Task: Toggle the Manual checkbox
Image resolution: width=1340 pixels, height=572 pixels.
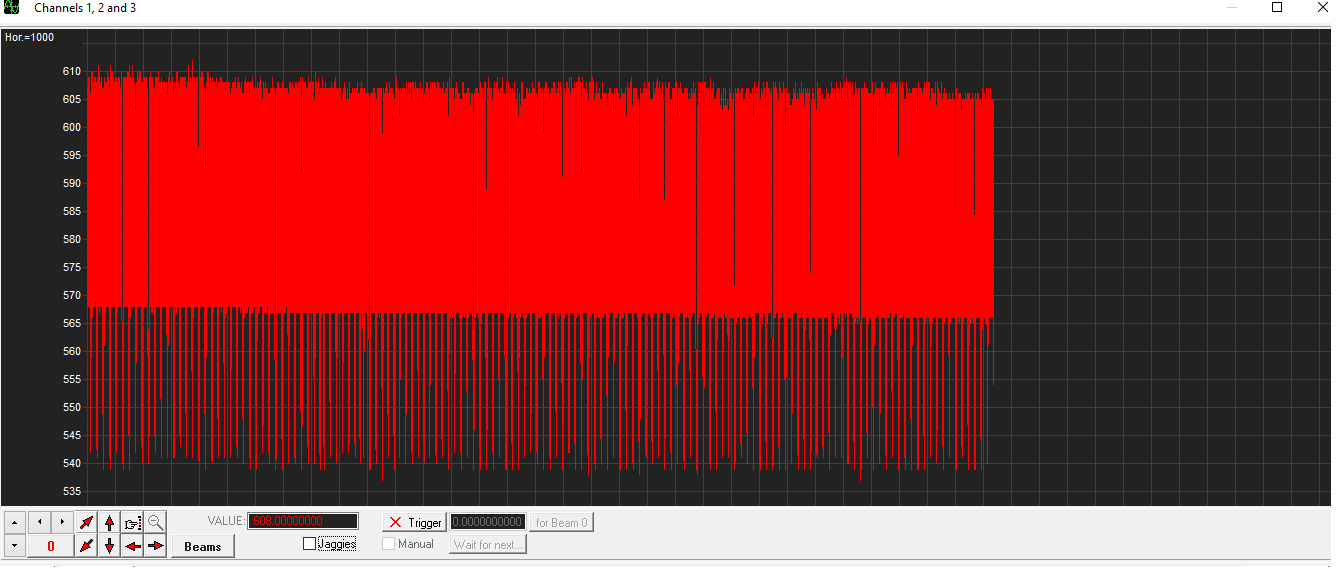Action: pyautogui.click(x=389, y=544)
